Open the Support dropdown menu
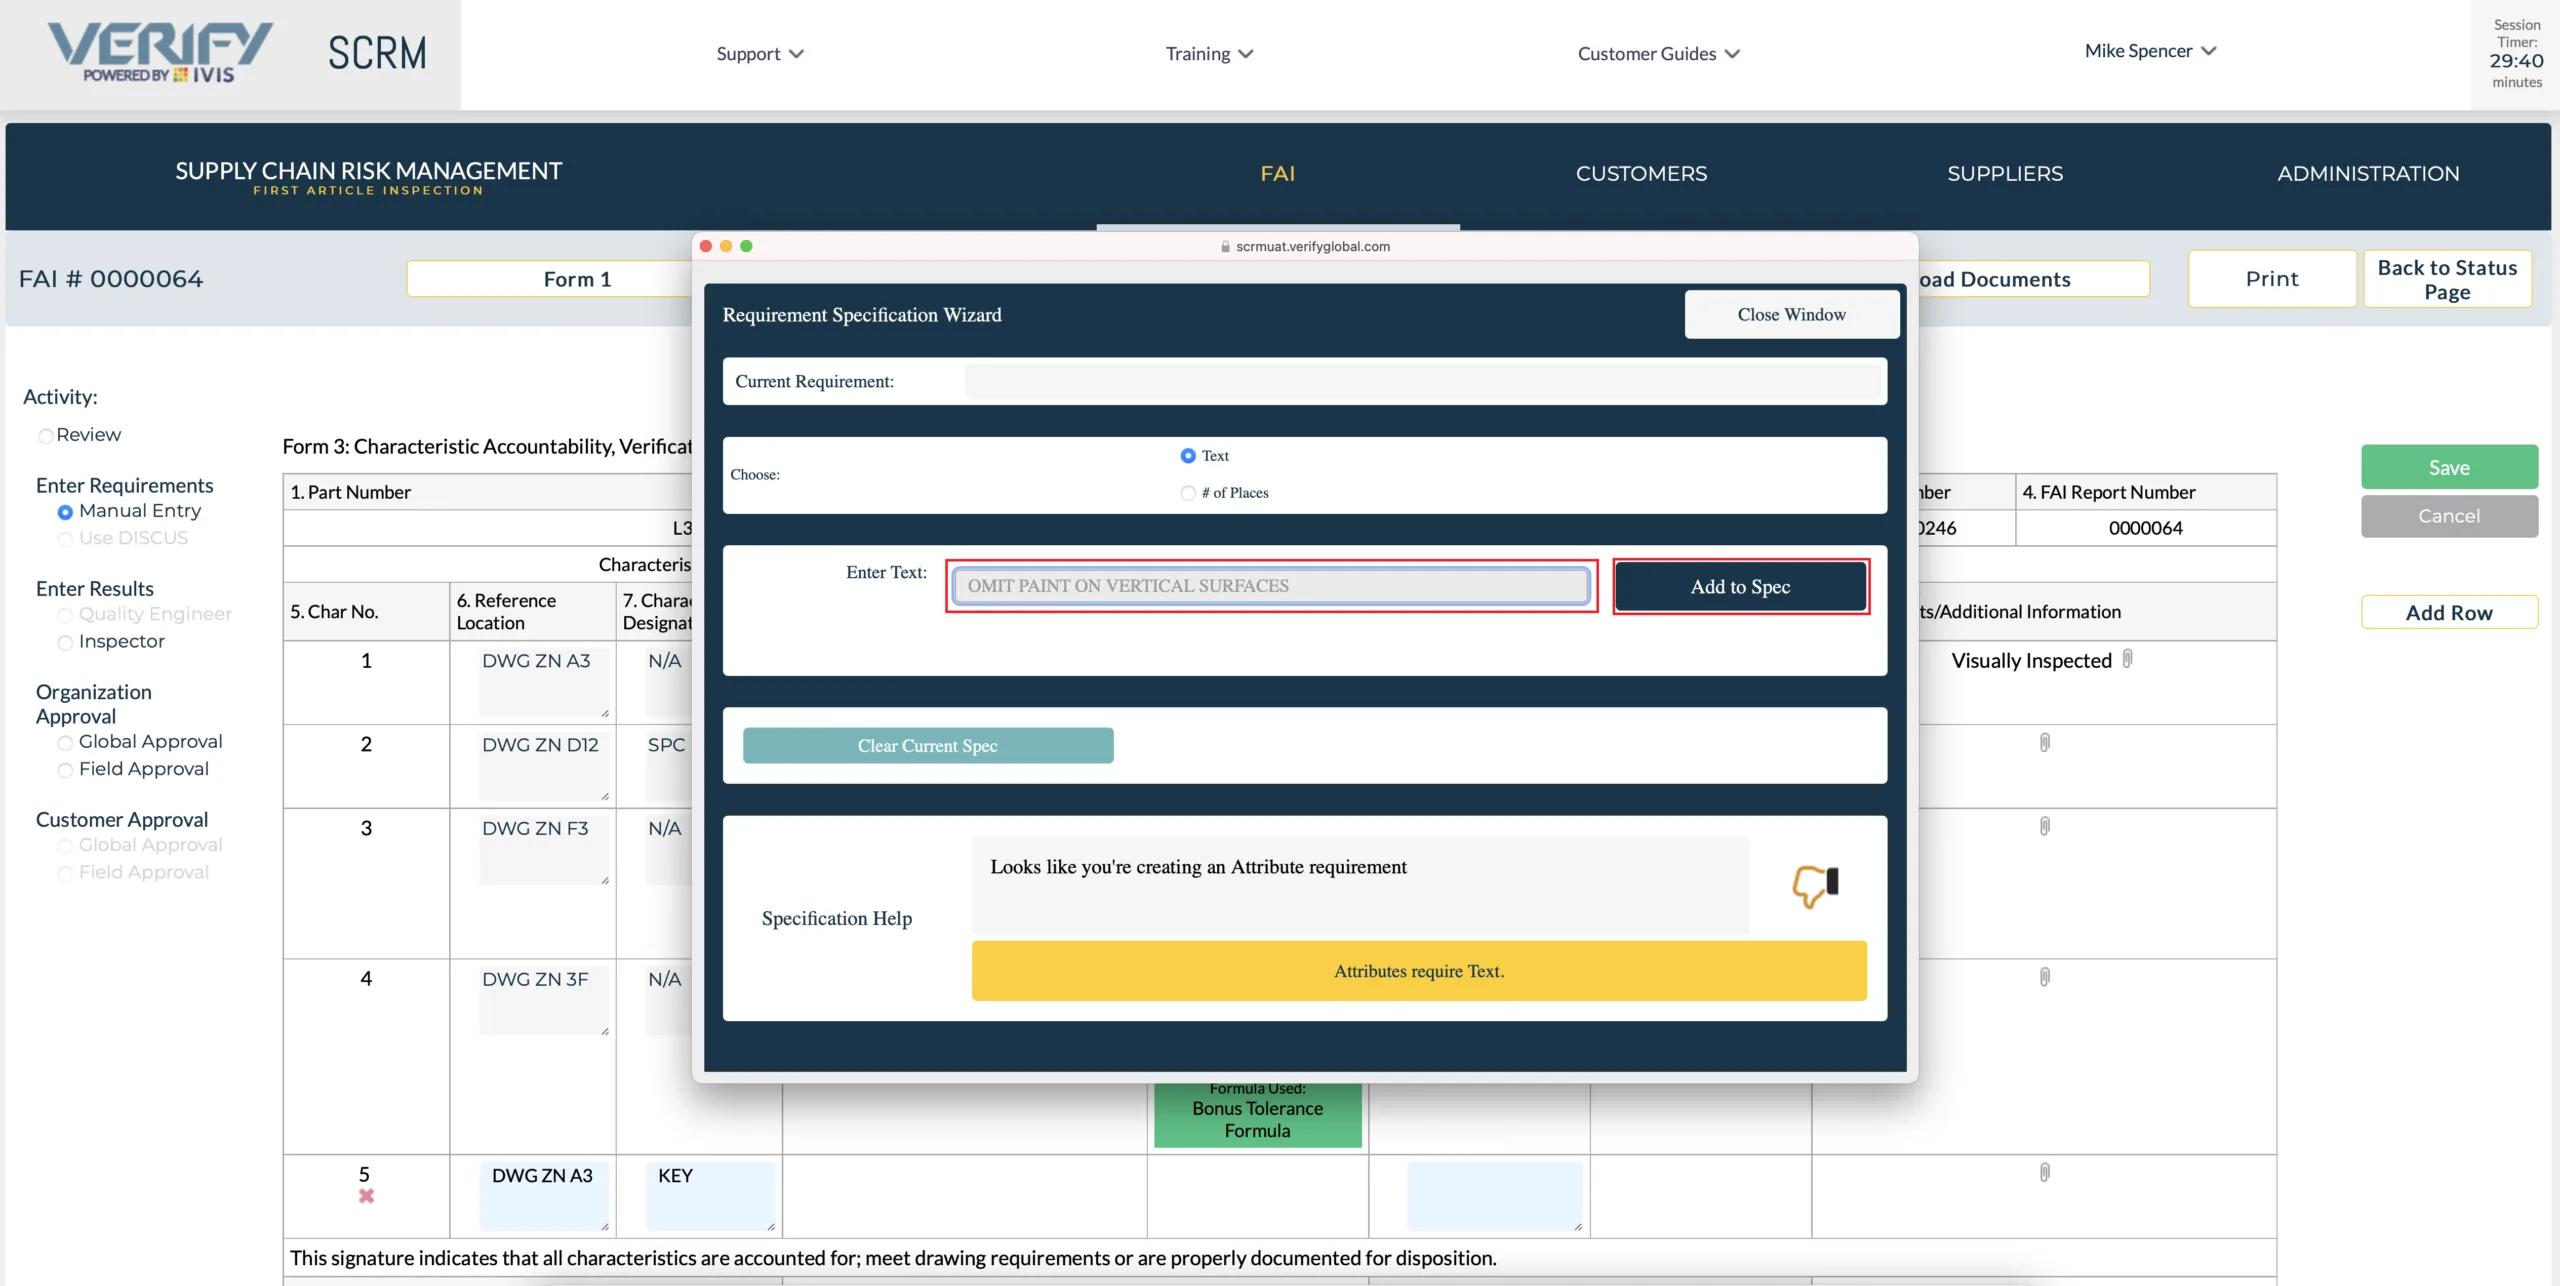Screen dimensions: 2560x1286 tap(760, 54)
